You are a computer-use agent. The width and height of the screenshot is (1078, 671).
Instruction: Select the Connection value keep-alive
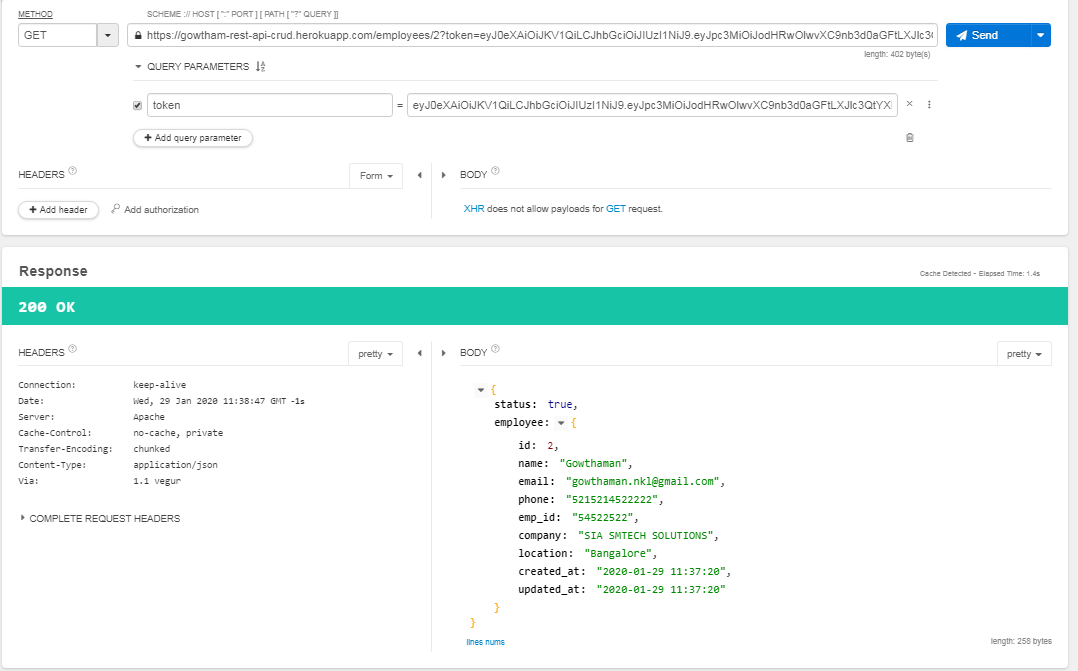pos(160,385)
